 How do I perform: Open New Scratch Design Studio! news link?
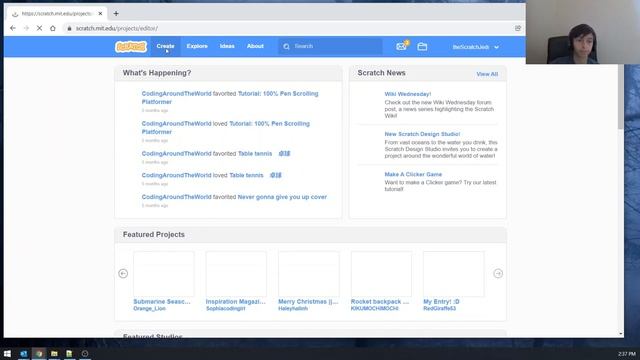click(x=422, y=134)
